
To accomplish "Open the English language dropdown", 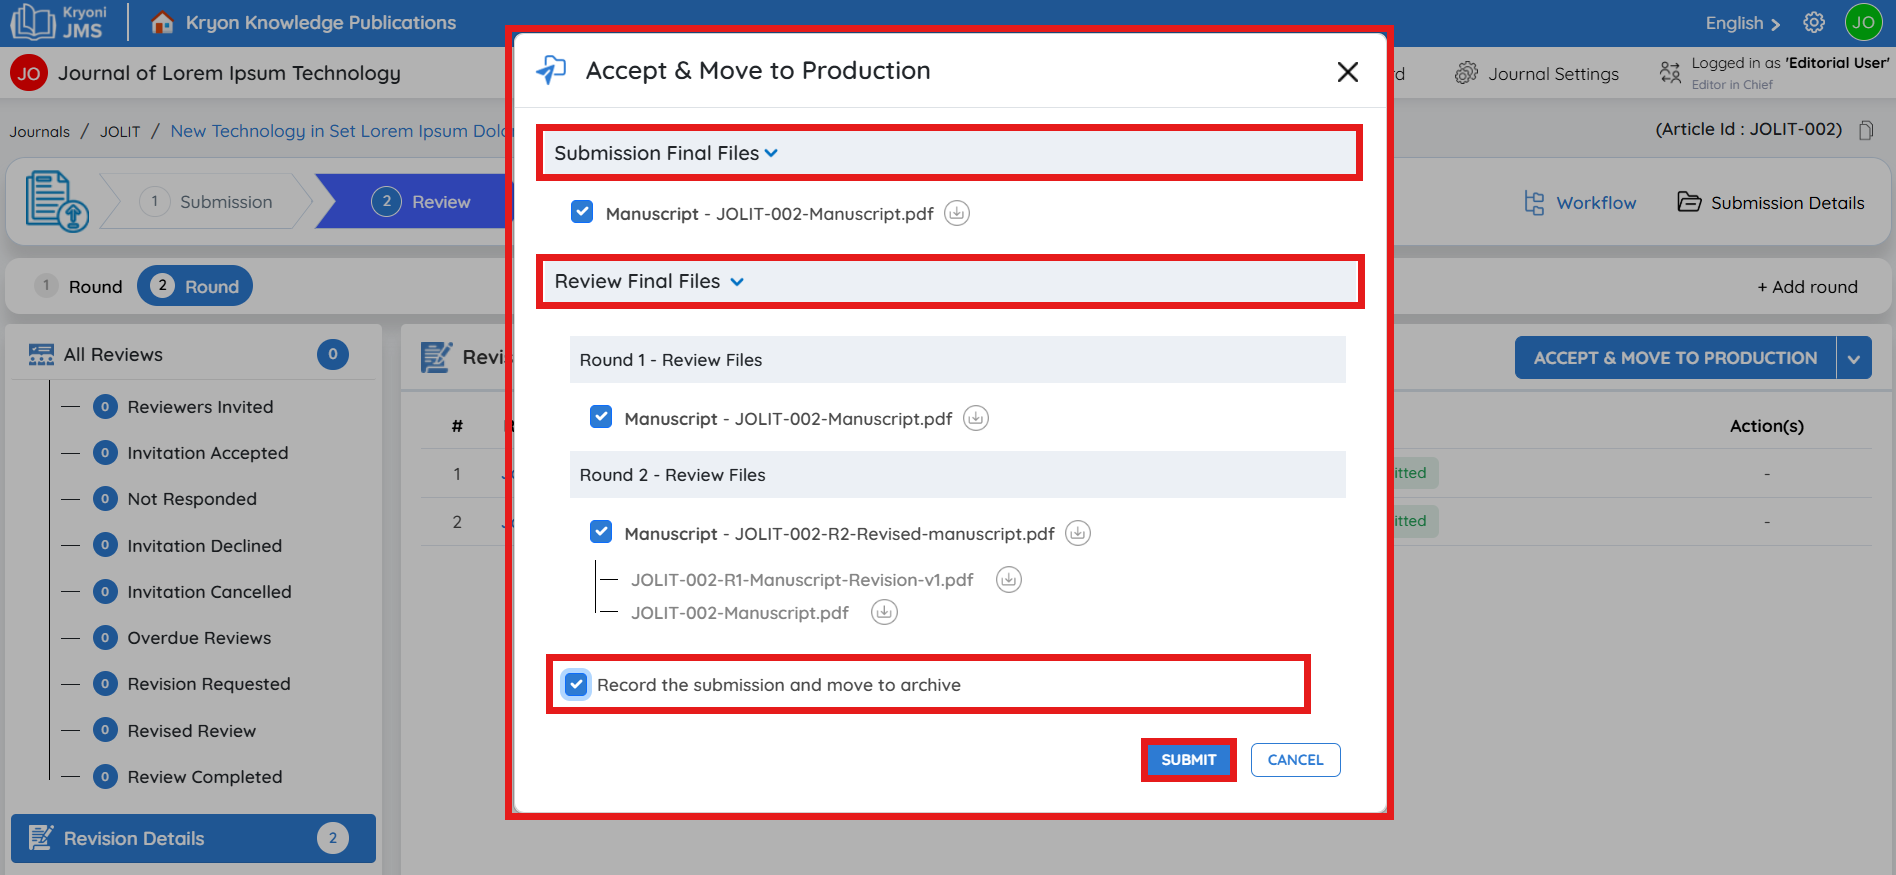I will [1742, 23].
